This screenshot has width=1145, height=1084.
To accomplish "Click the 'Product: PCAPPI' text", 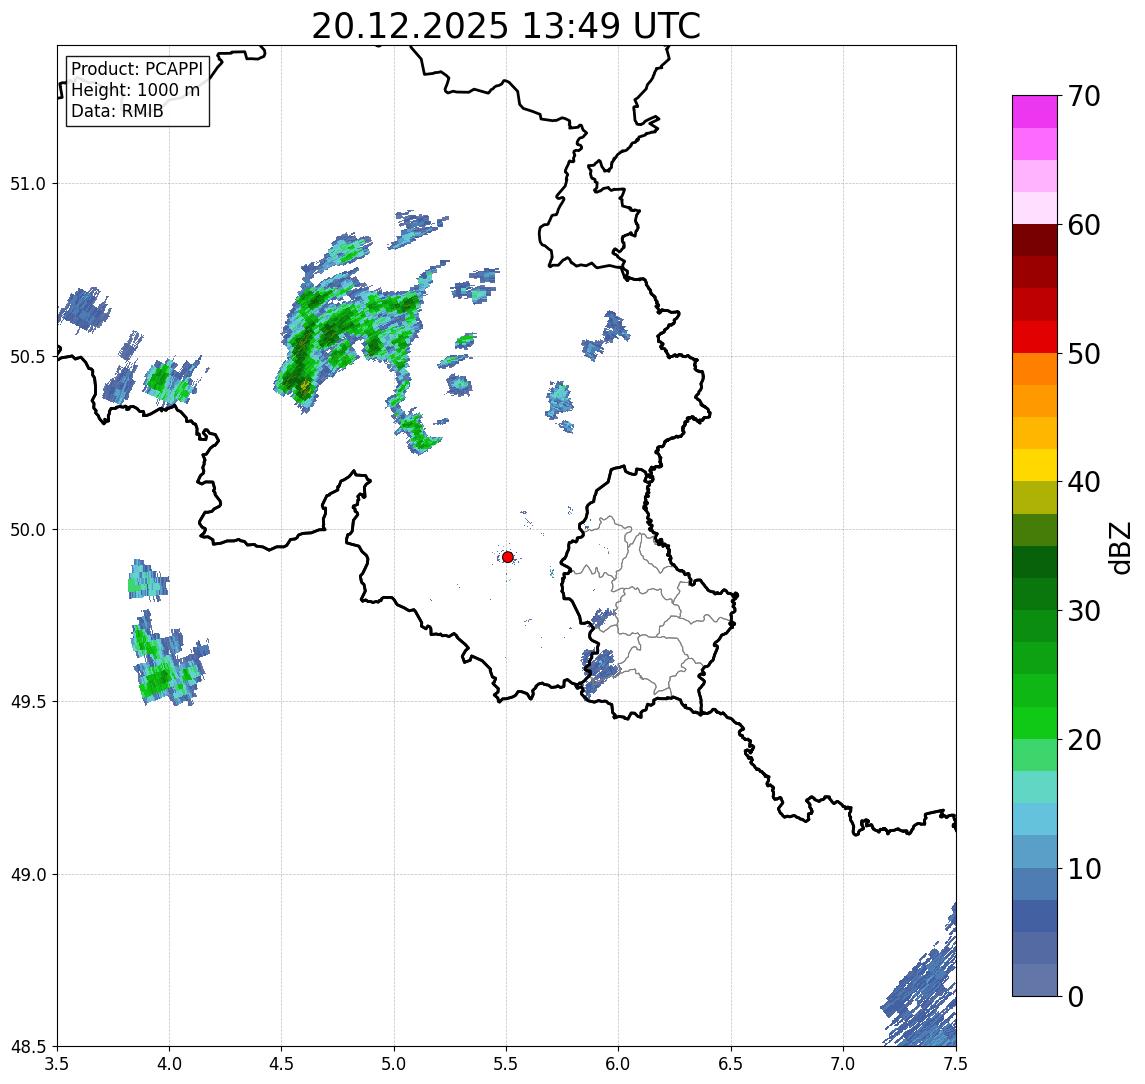I will coord(137,69).
